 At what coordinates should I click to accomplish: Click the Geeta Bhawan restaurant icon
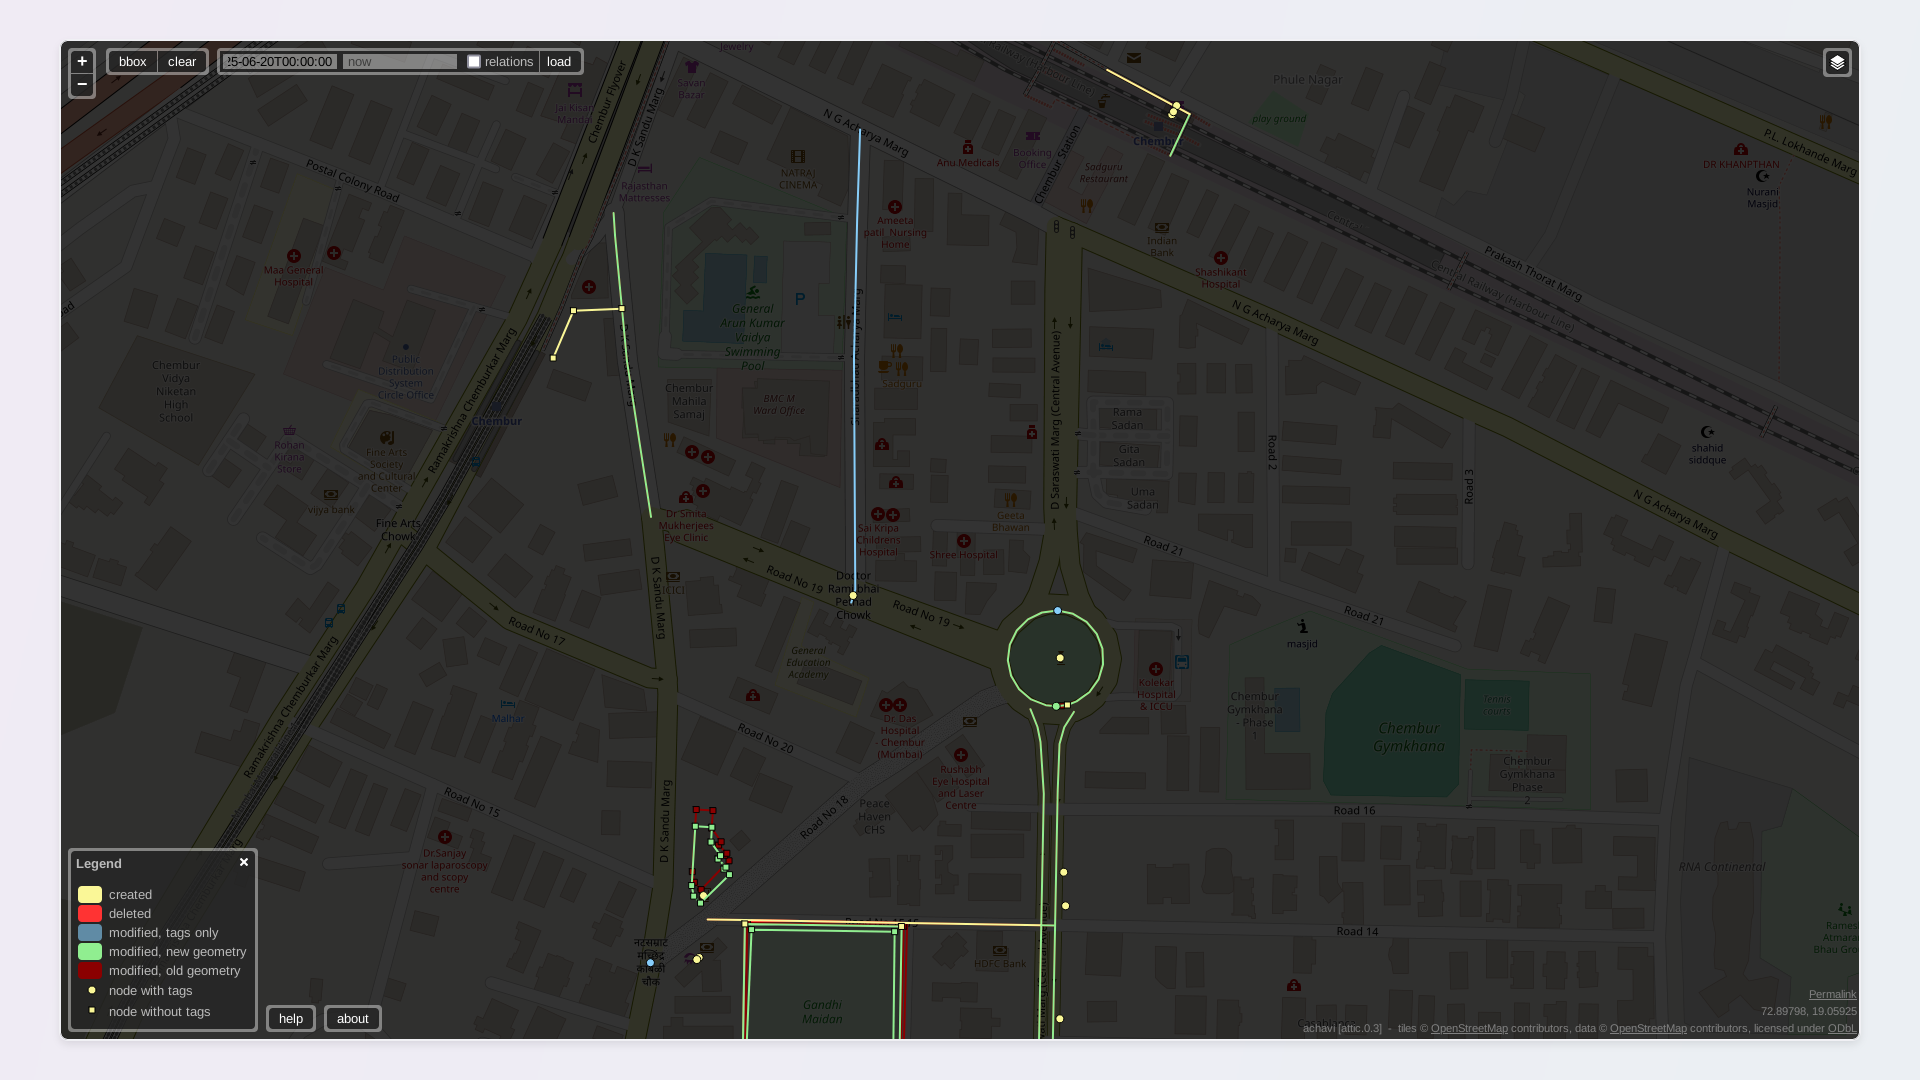(x=1011, y=500)
